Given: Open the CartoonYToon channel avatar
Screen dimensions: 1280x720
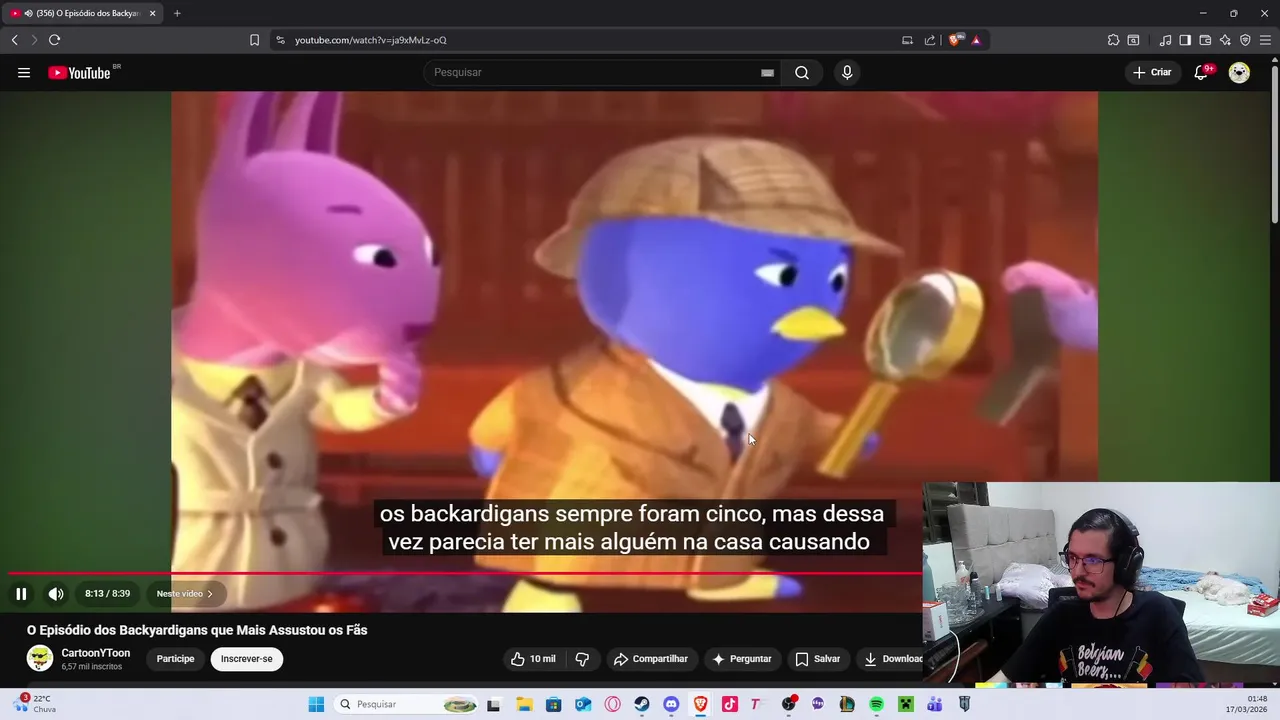Looking at the screenshot, I should 40,658.
